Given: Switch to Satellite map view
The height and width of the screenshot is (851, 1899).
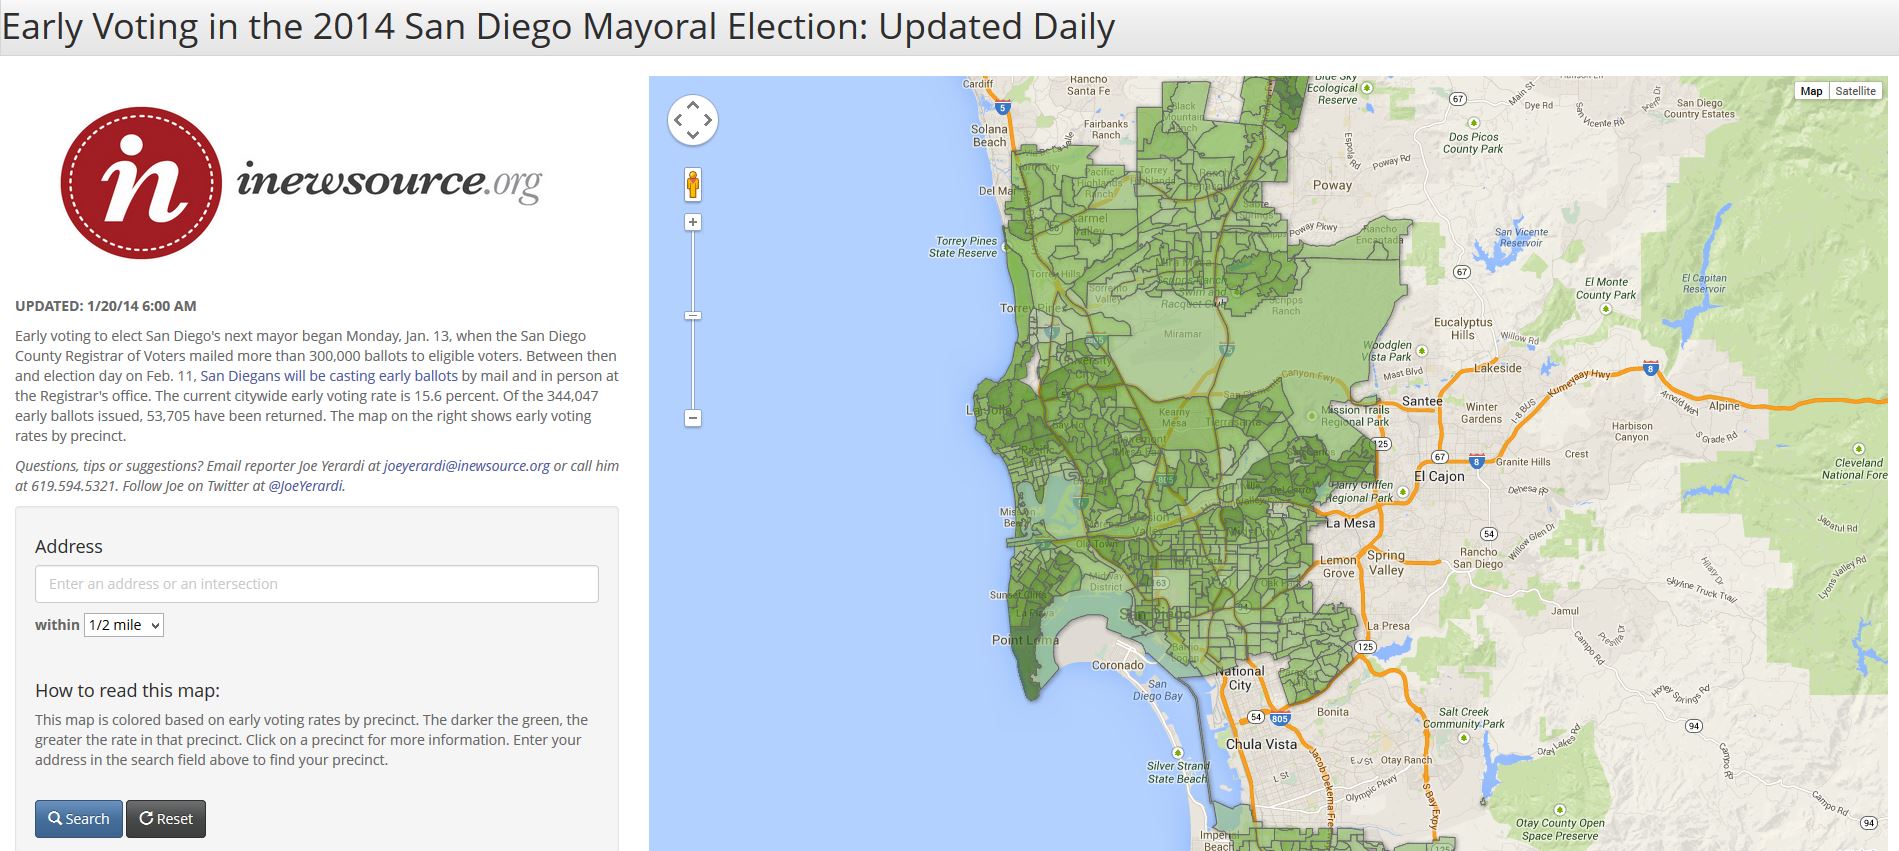Looking at the screenshot, I should 1855,91.
